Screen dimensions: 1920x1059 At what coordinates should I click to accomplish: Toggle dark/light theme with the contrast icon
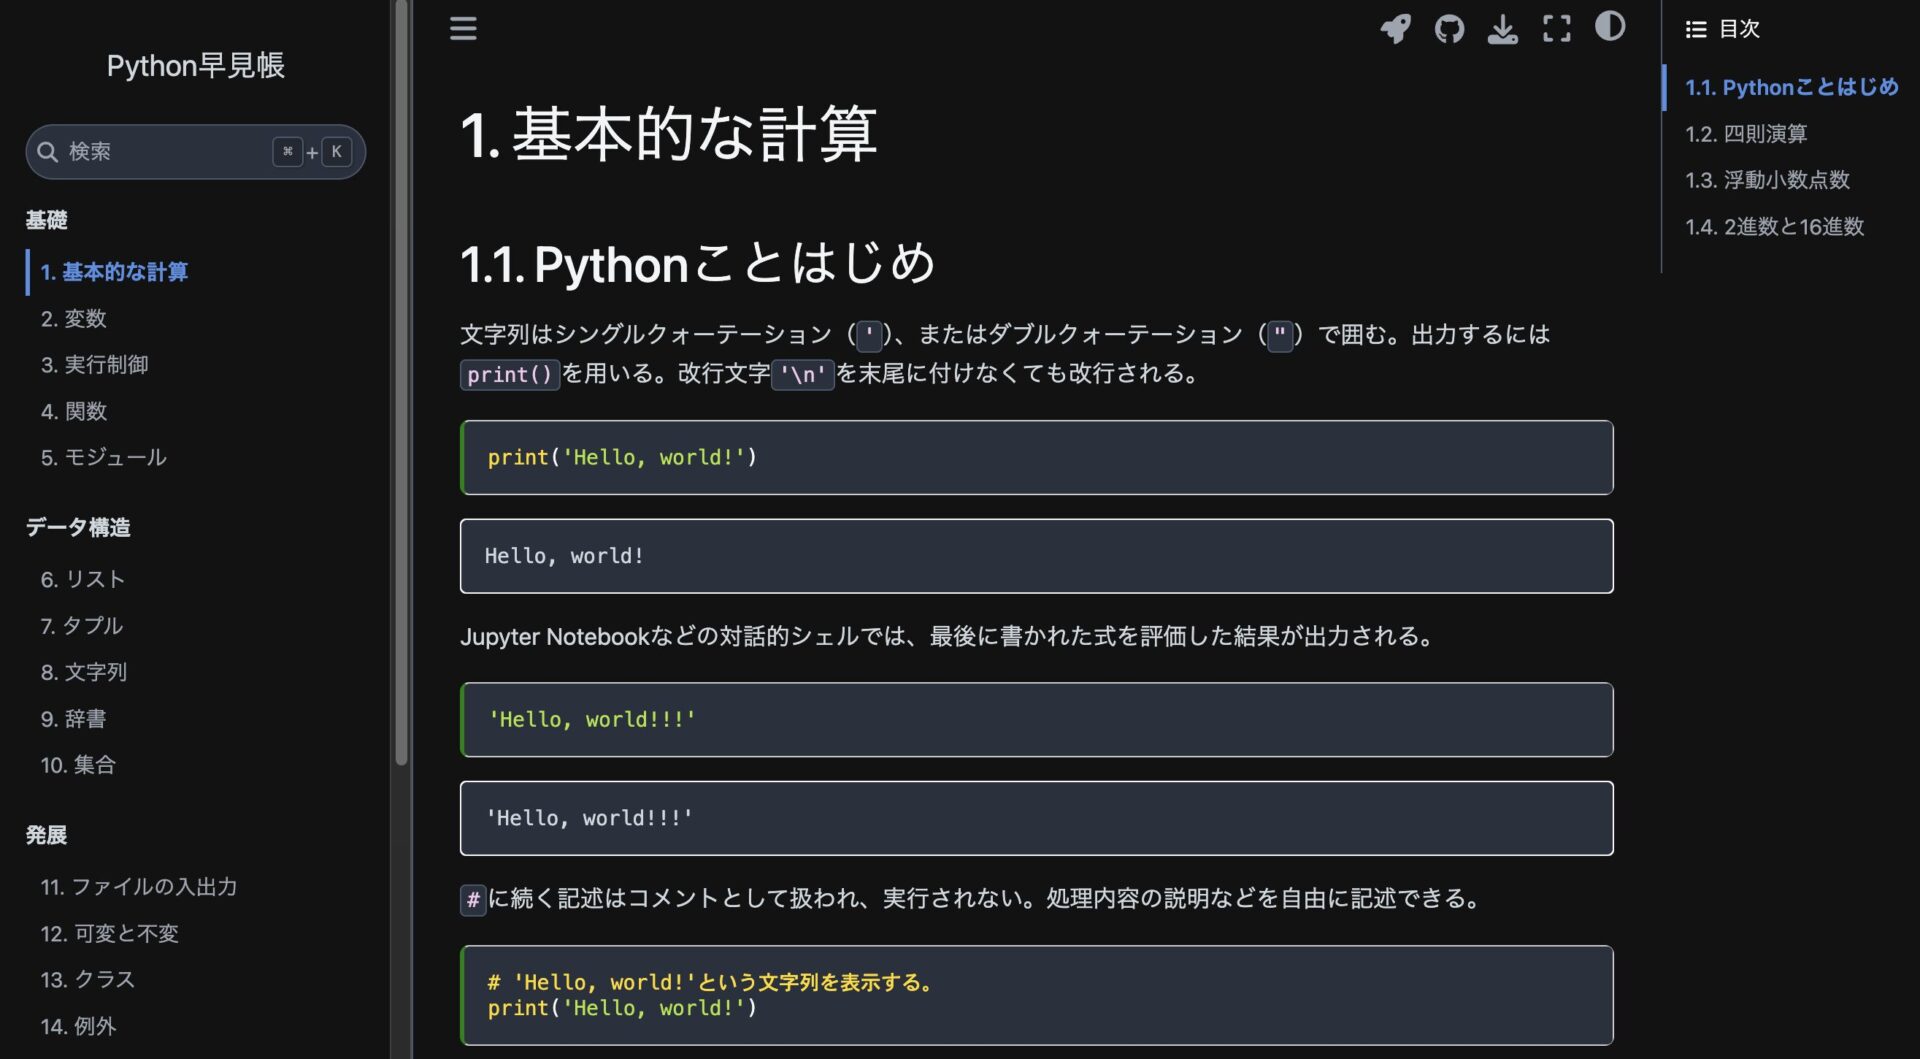(x=1610, y=29)
